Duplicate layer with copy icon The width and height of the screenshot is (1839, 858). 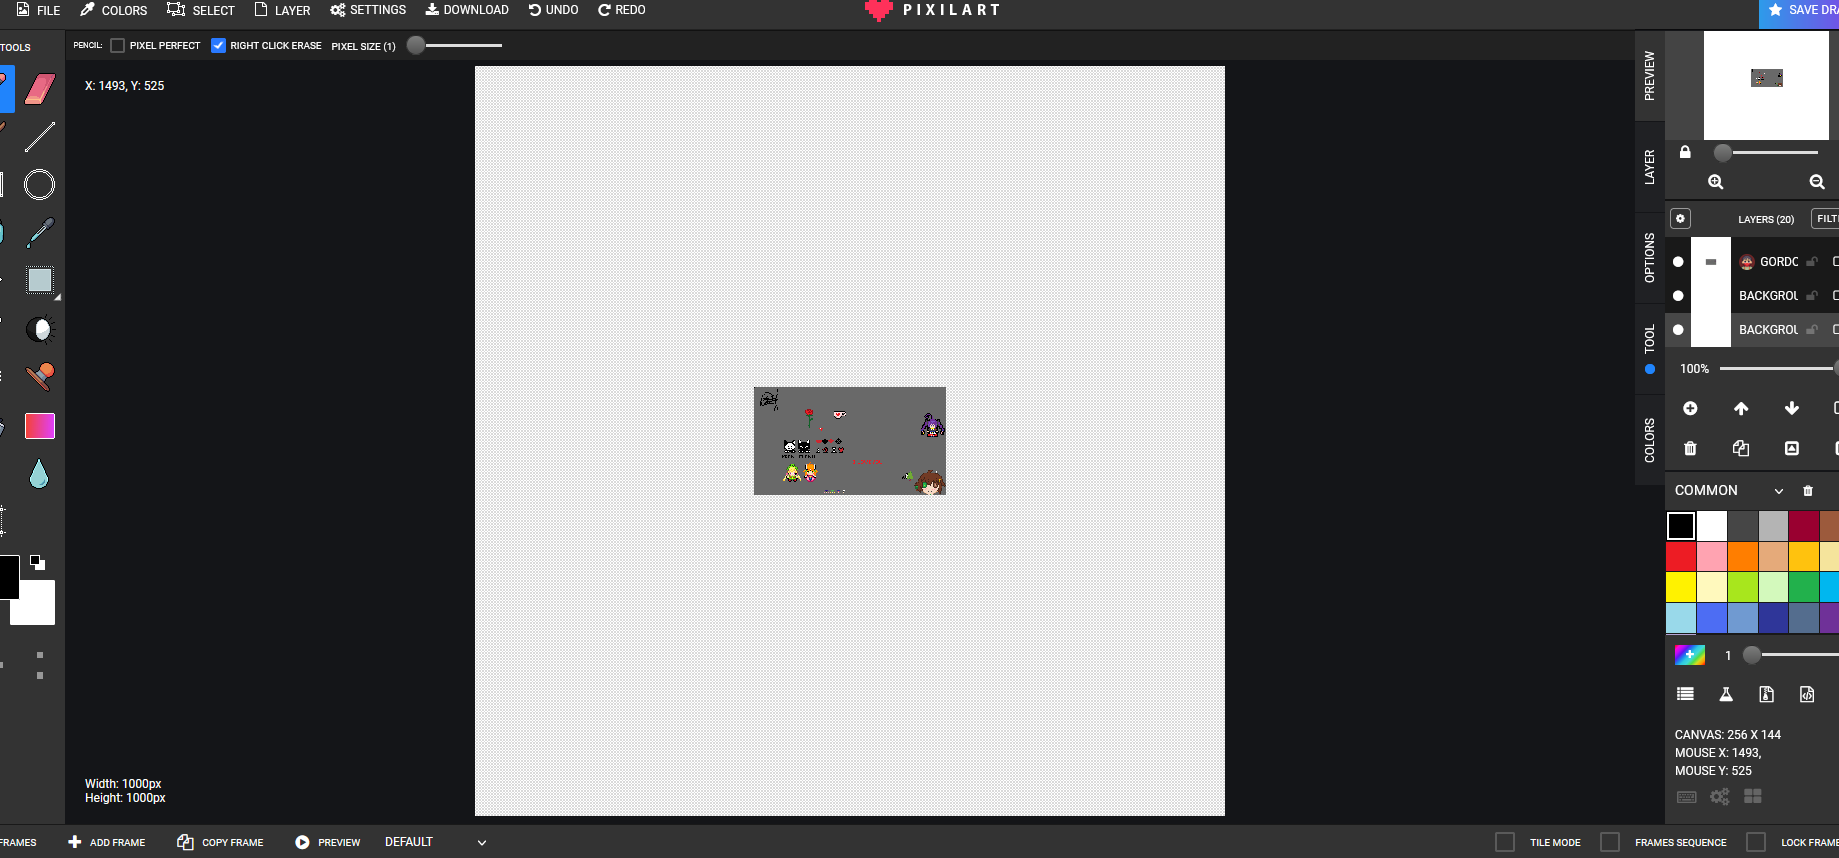[1741, 448]
